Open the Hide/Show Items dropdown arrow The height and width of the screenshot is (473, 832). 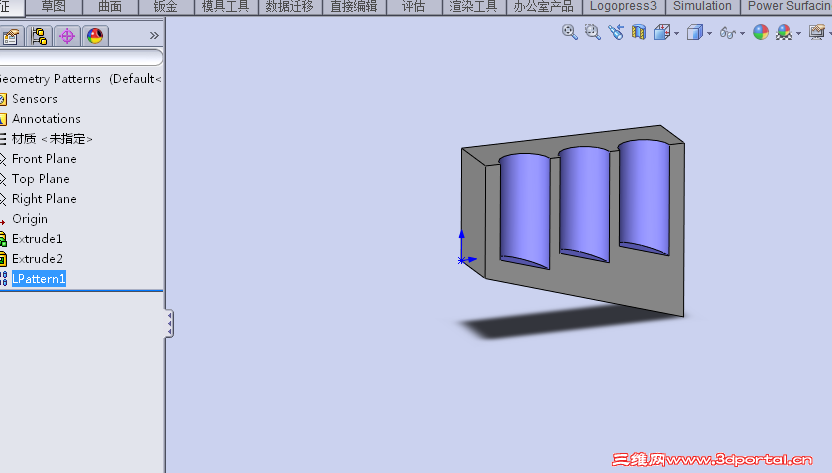(742, 33)
